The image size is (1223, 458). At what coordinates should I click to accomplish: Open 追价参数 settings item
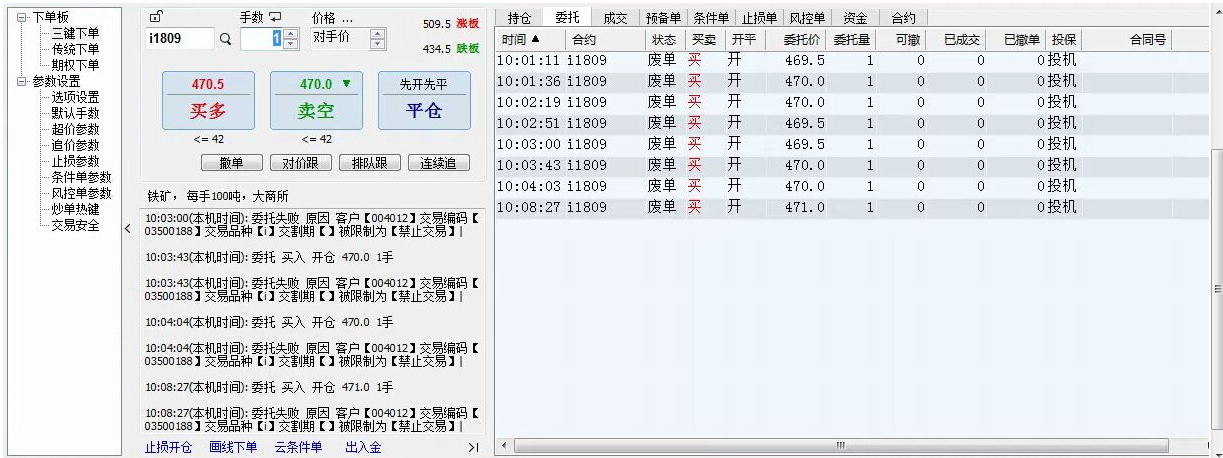(x=75, y=145)
